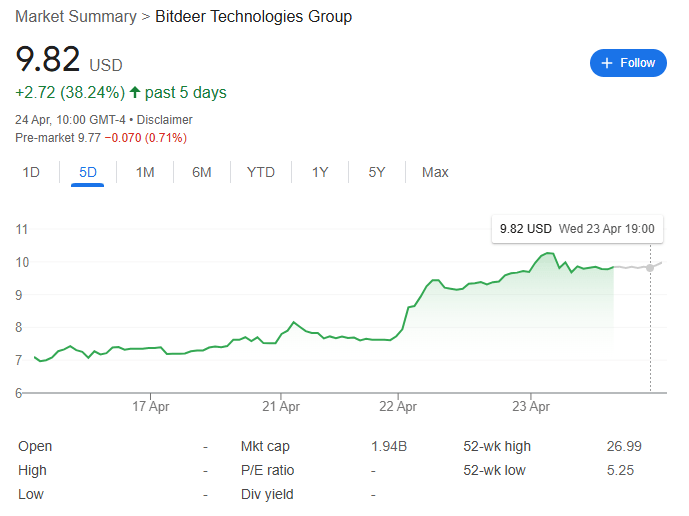Show the 1Y chart range
Viewport: 689px width, 516px height.
point(320,172)
